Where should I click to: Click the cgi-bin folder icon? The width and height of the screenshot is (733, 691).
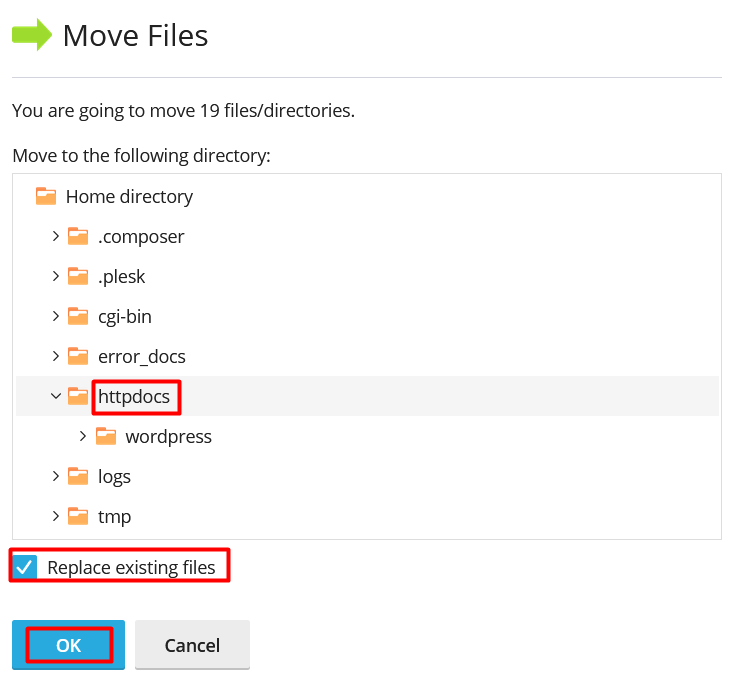78,317
